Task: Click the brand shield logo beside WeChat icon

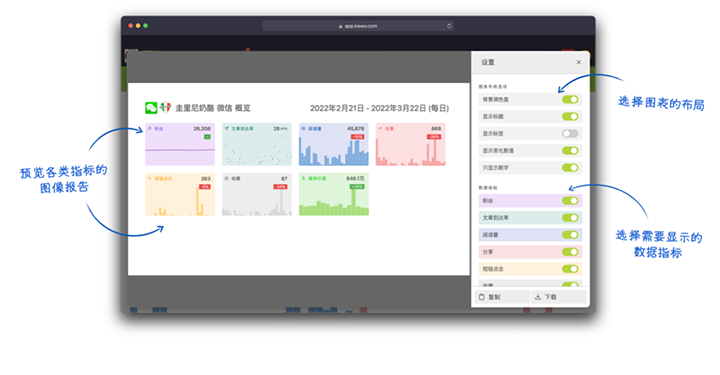Action: point(165,108)
